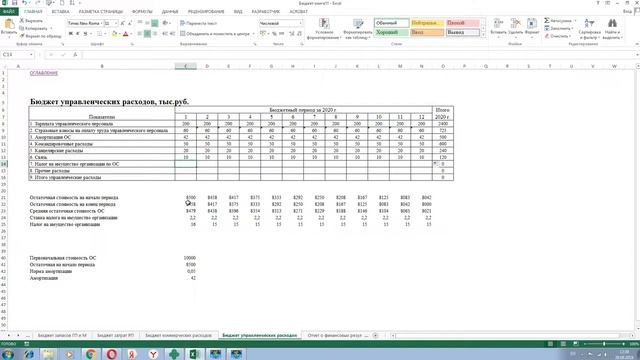Toggle Center horizontal alignment
The width and height of the screenshot is (640, 360).
(147, 34)
